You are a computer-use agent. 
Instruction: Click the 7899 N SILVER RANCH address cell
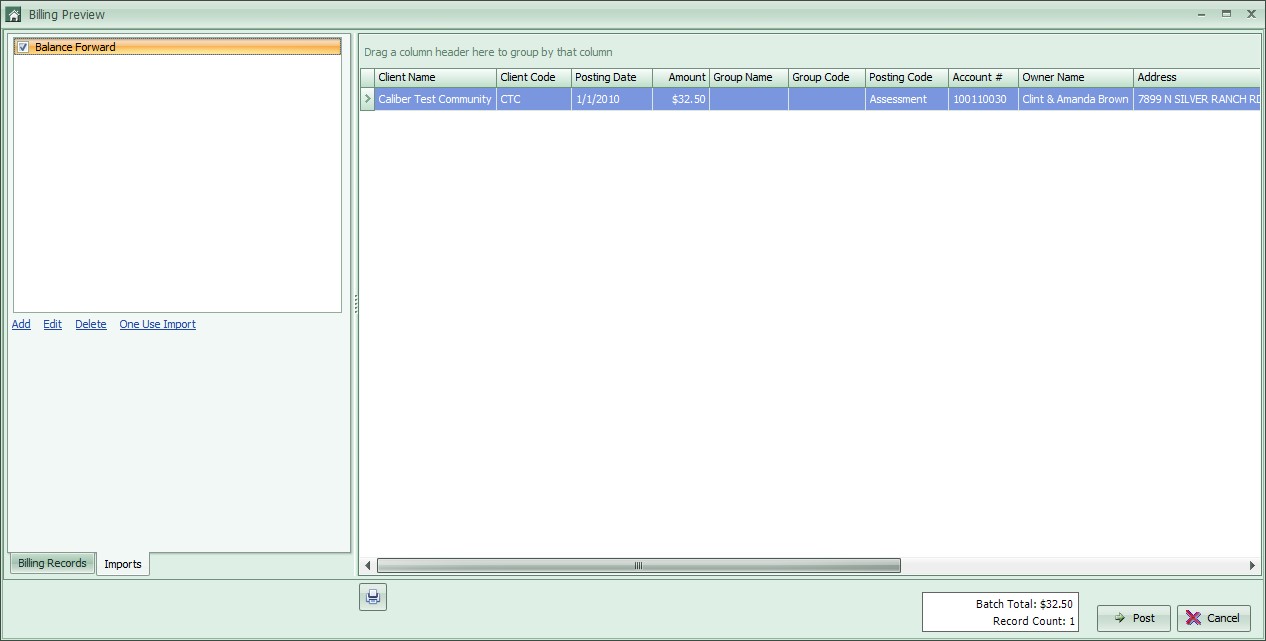(1197, 99)
